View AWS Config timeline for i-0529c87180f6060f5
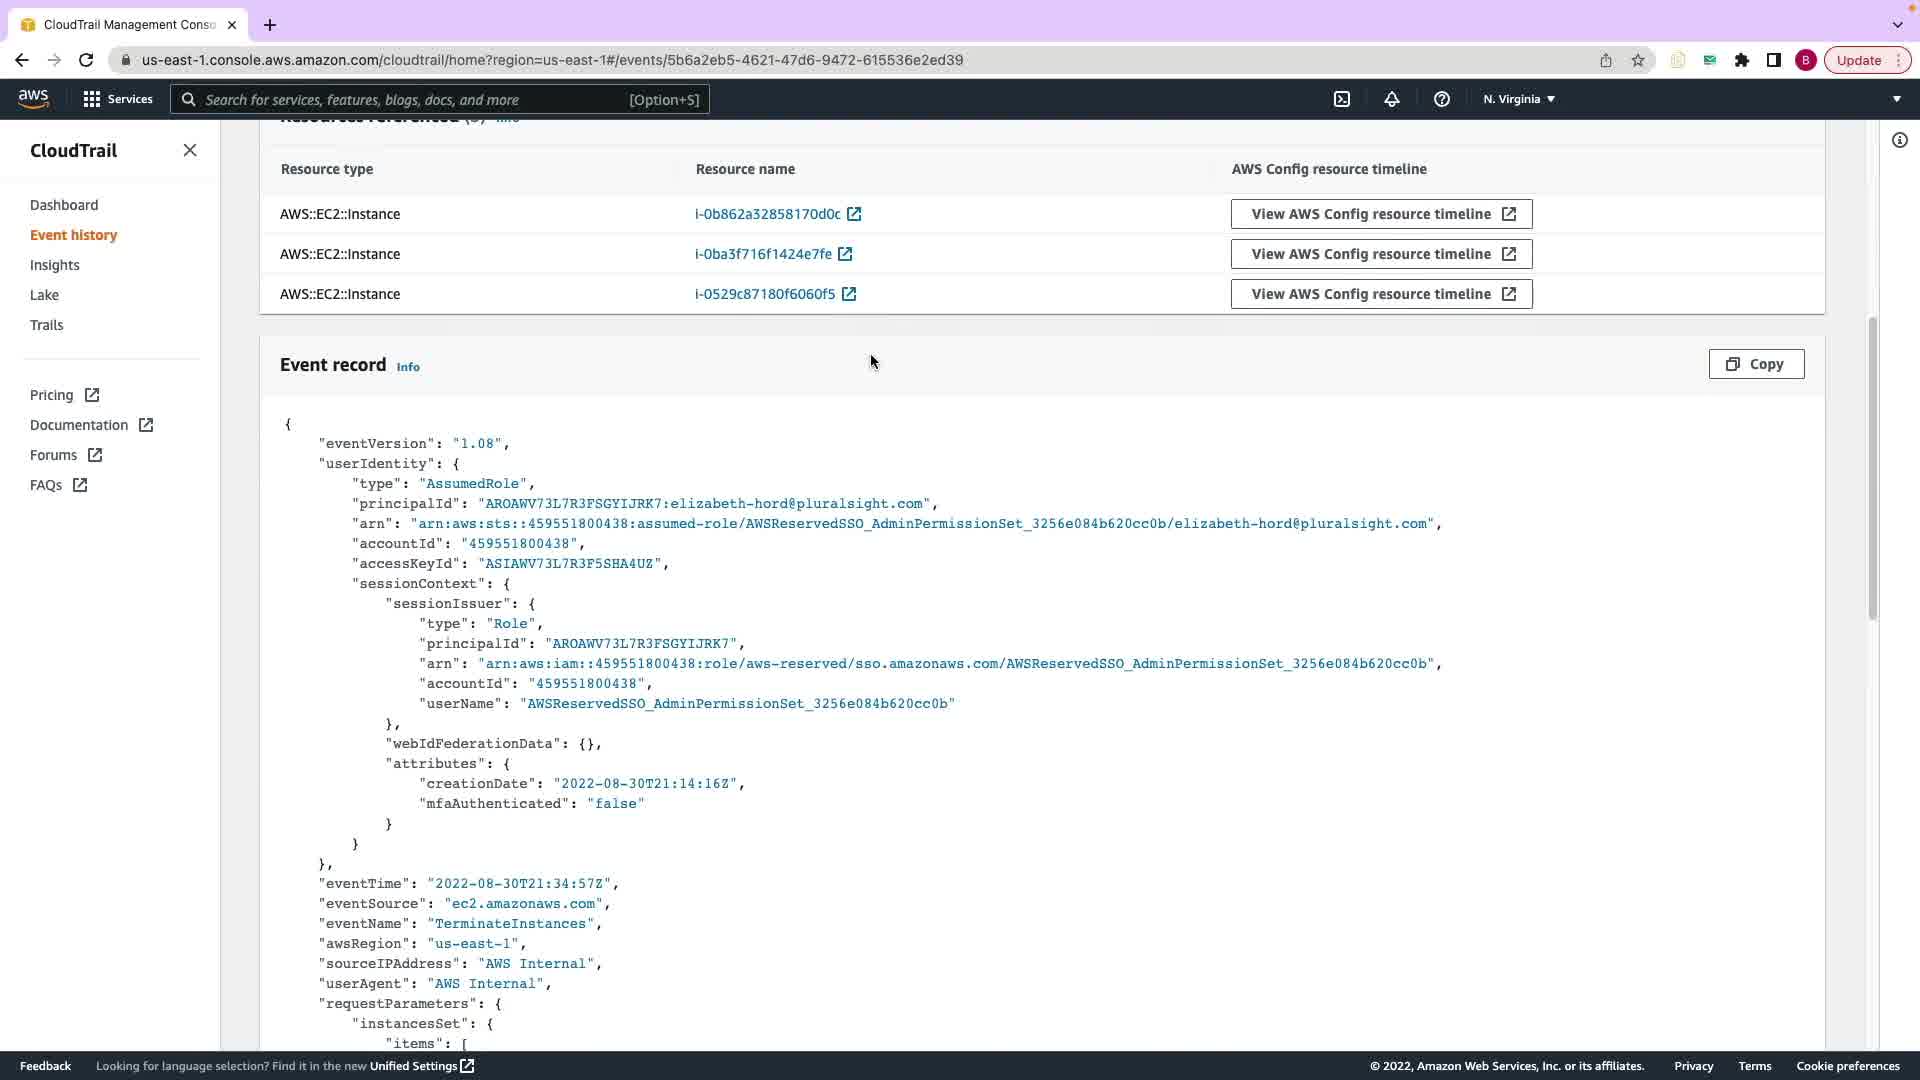The image size is (1920, 1080). (x=1381, y=294)
